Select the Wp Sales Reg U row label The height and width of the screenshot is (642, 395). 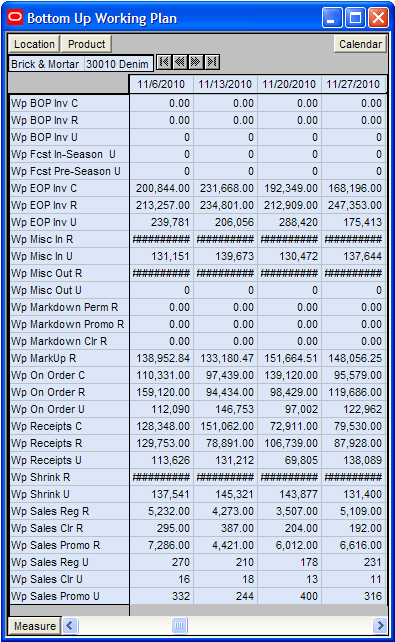pyautogui.click(x=69, y=562)
